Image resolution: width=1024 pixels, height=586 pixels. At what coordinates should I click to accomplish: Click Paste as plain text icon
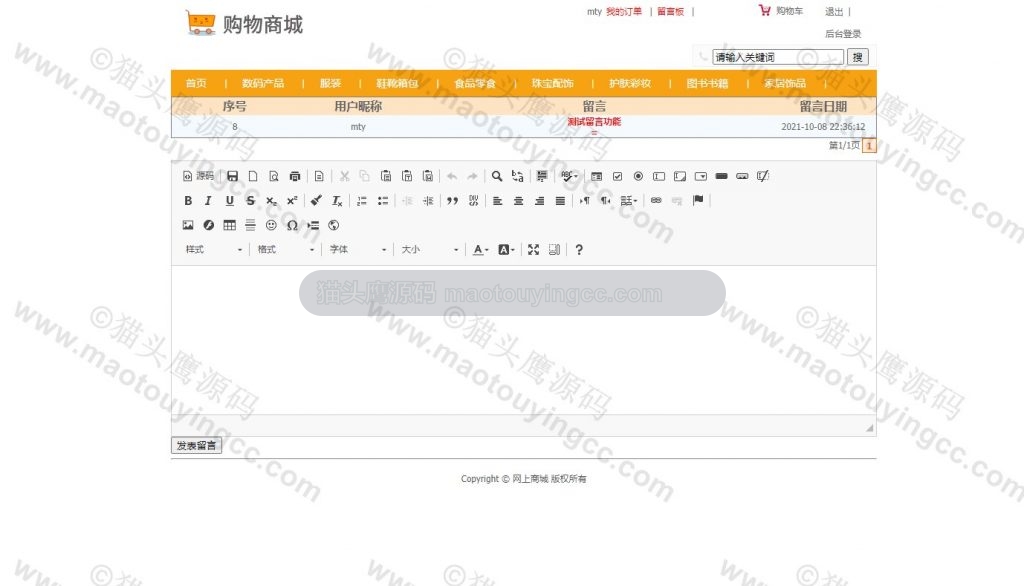(x=407, y=176)
